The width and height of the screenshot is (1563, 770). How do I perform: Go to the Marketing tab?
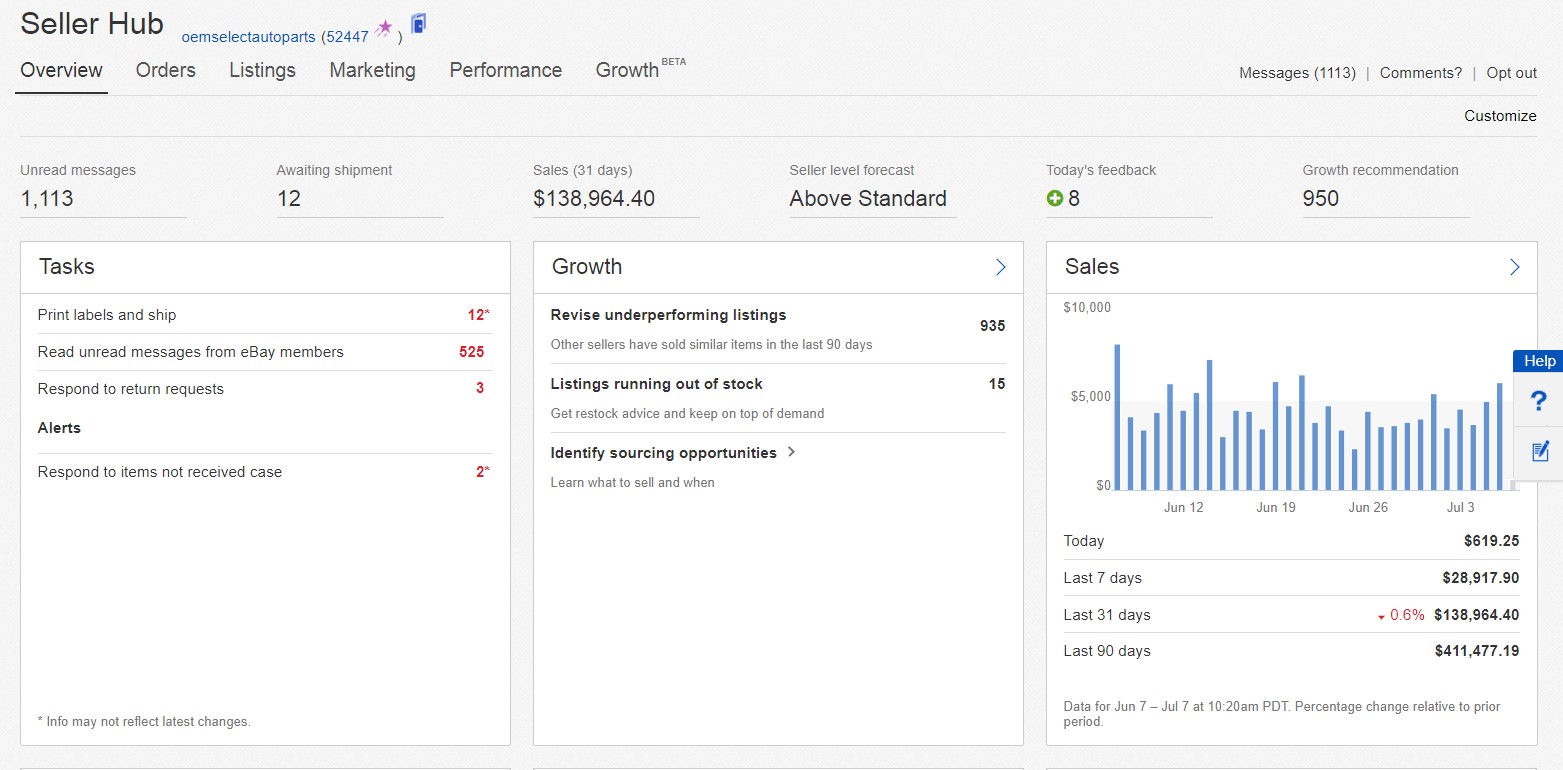coord(372,70)
